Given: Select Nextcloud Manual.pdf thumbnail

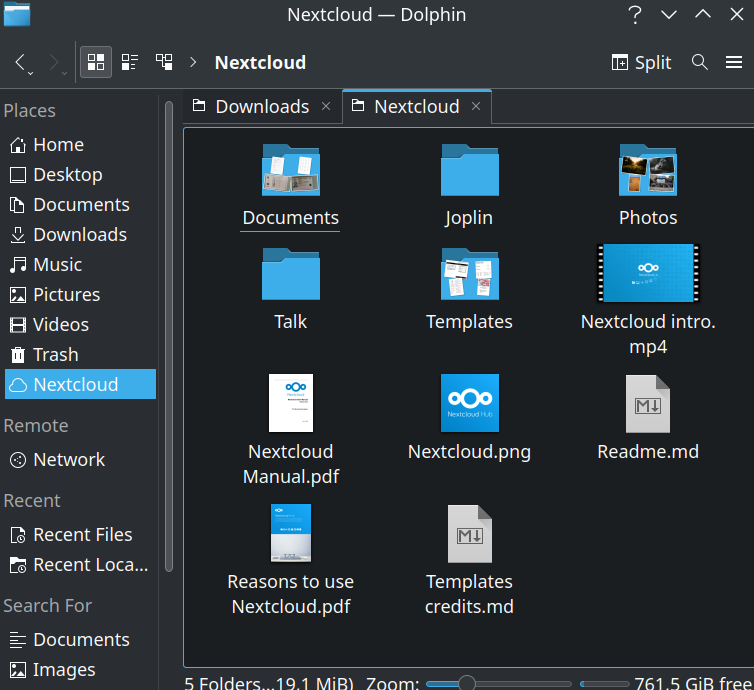Looking at the screenshot, I should [291, 403].
